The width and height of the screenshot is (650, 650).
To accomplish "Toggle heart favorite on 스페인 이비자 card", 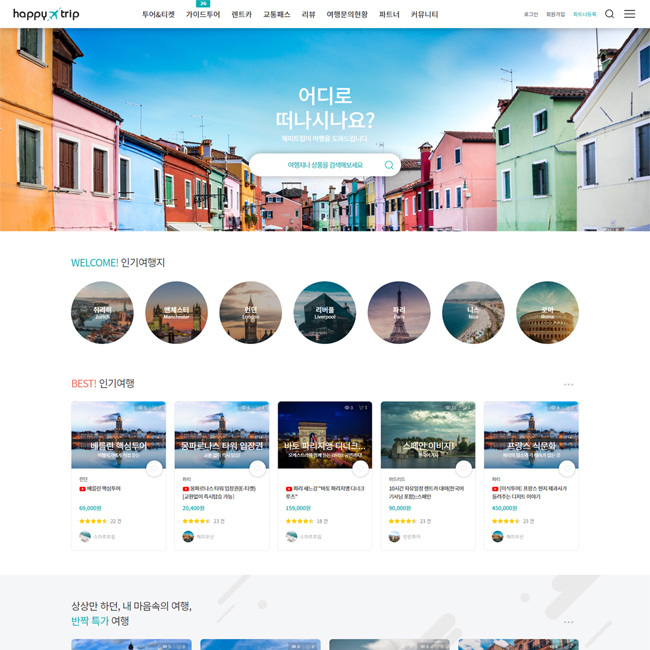I will pos(463,468).
